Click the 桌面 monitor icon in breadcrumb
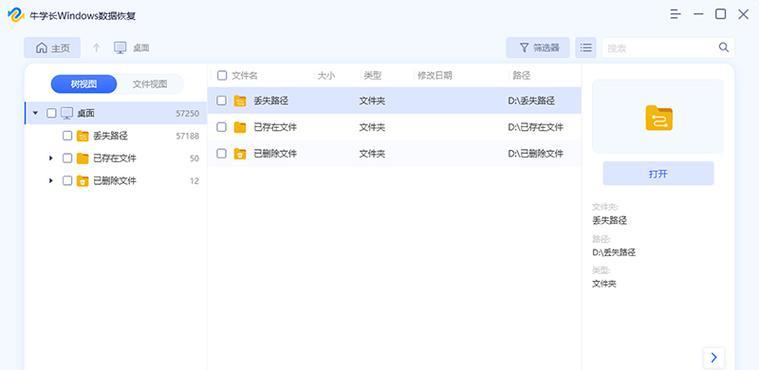This screenshot has width=759, height=370. pyautogui.click(x=120, y=48)
